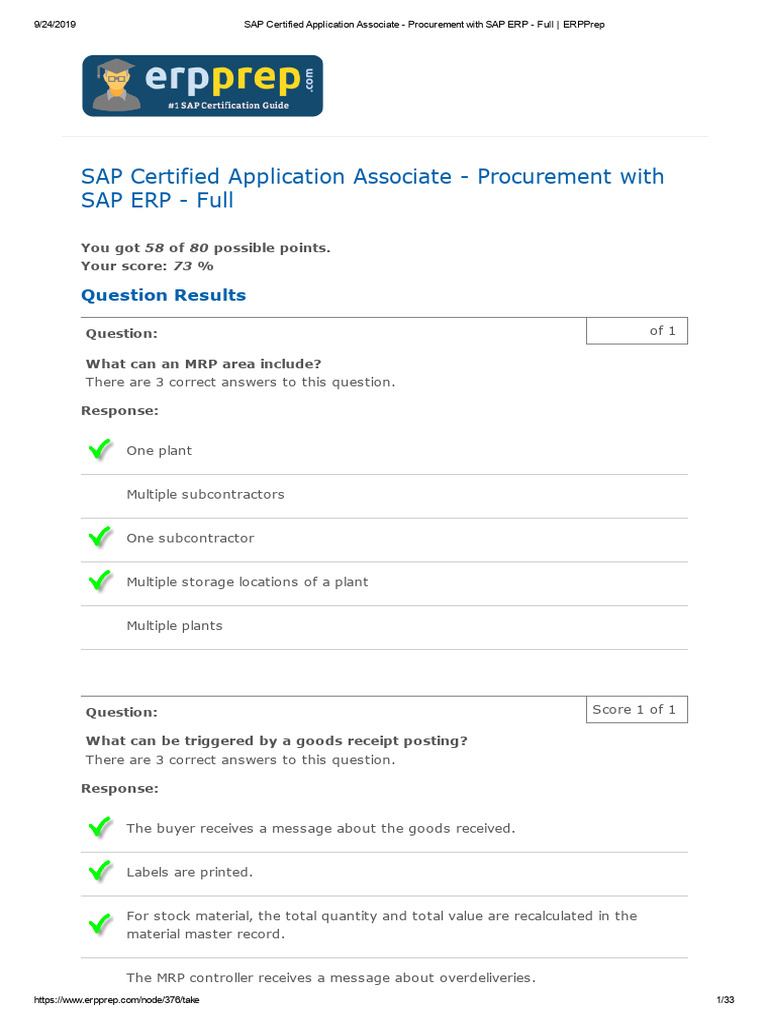Click the green checkmark beside One subcontractor
This screenshot has height=1024, width=768.
point(100,538)
